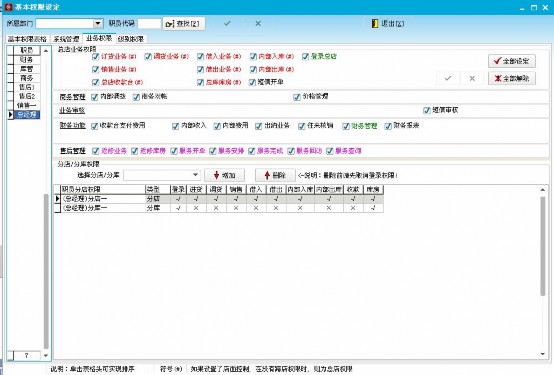Viewport: 554px width, 375px height.
Task: Toggle the 订货业务(#) checkbox
Action: click(95, 57)
